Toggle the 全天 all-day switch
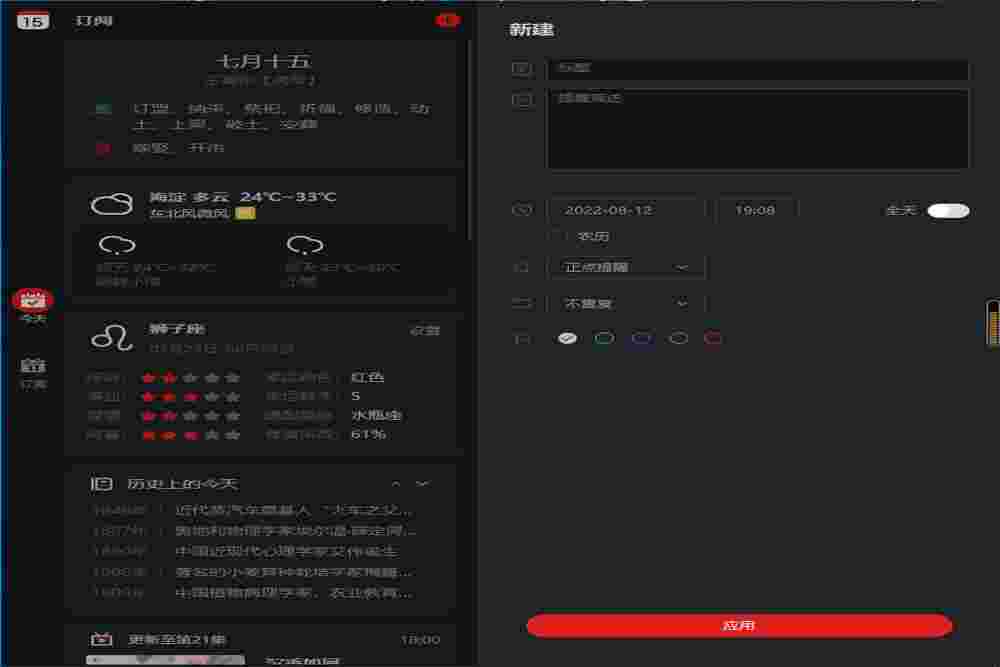This screenshot has height=667, width=1000. (x=948, y=210)
